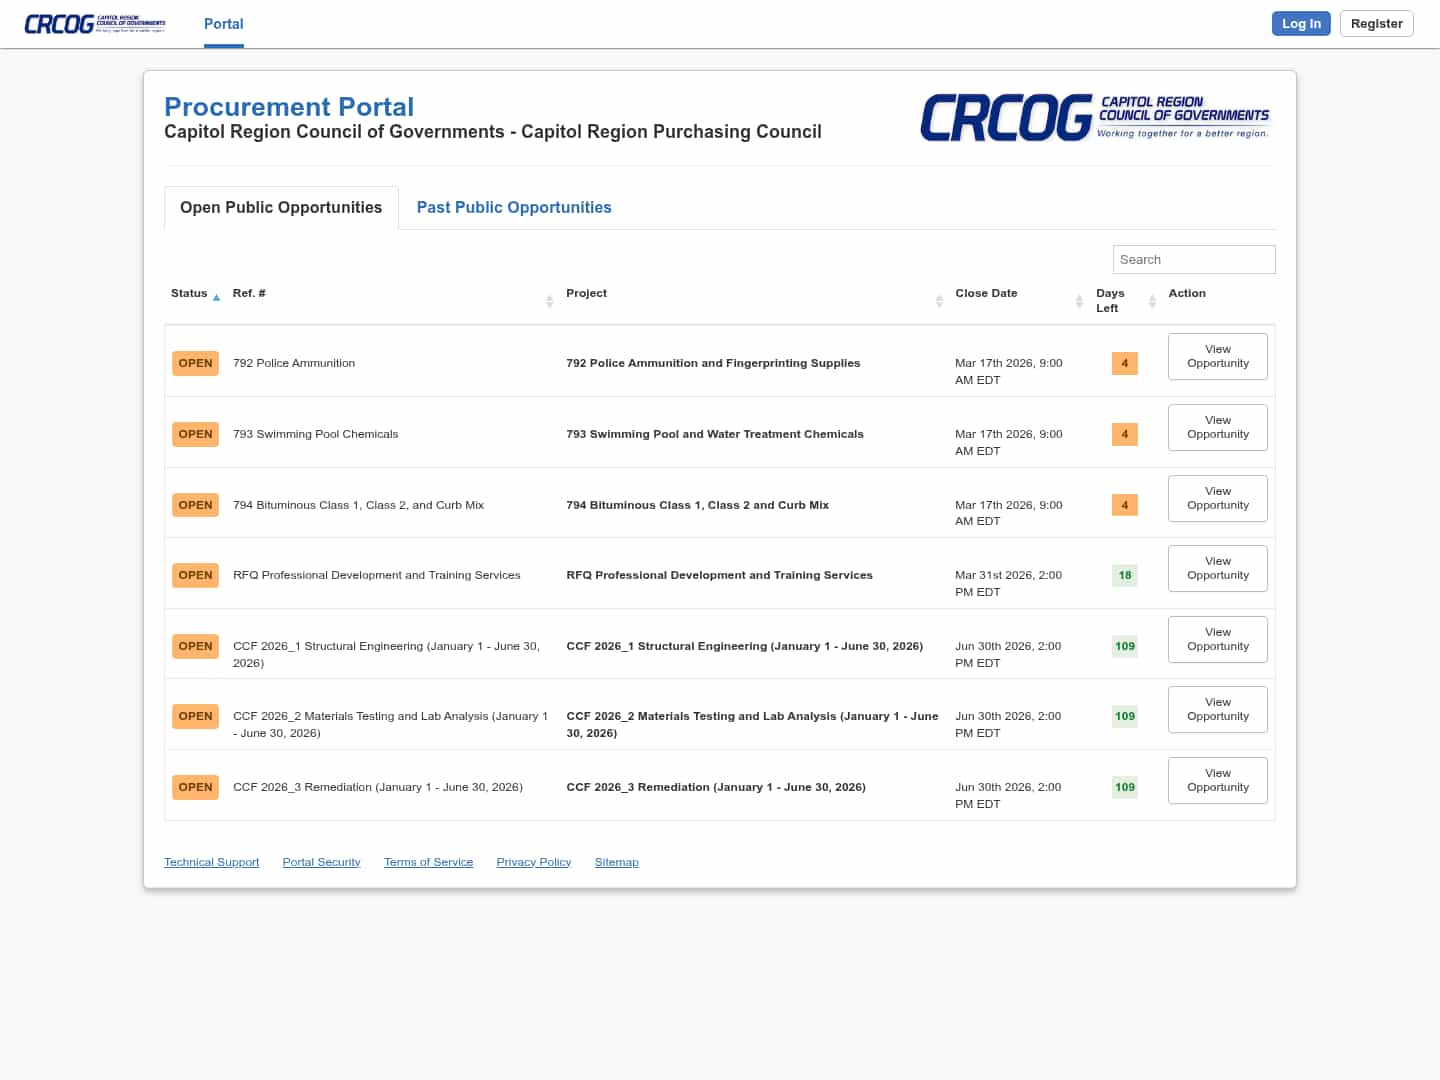View Opportunity for 793 Swimming Pool Chemicals
The image size is (1440, 1080).
point(1217,428)
